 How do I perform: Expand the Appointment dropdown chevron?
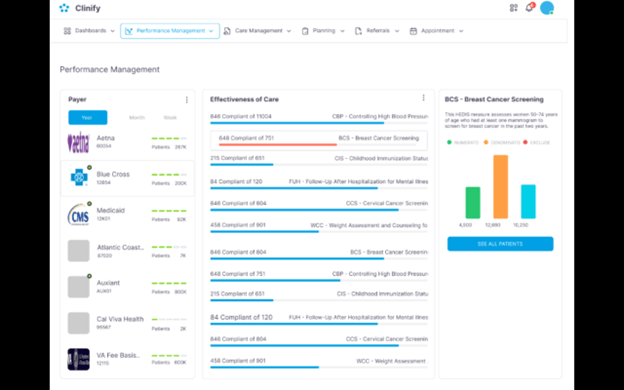click(461, 31)
